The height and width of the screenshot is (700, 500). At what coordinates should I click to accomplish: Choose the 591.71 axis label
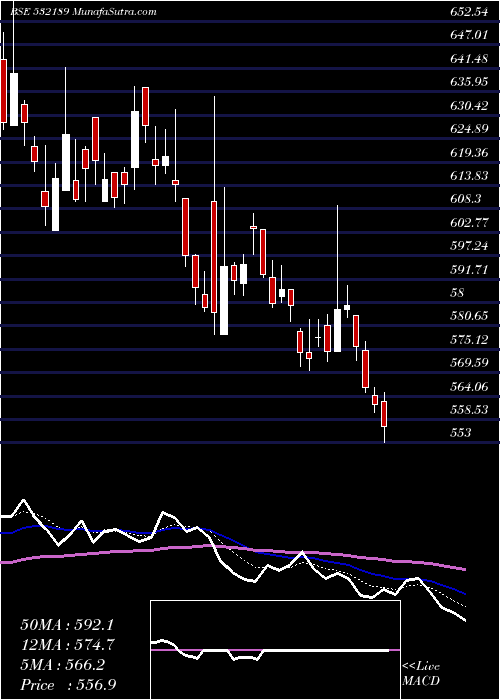pos(469,270)
